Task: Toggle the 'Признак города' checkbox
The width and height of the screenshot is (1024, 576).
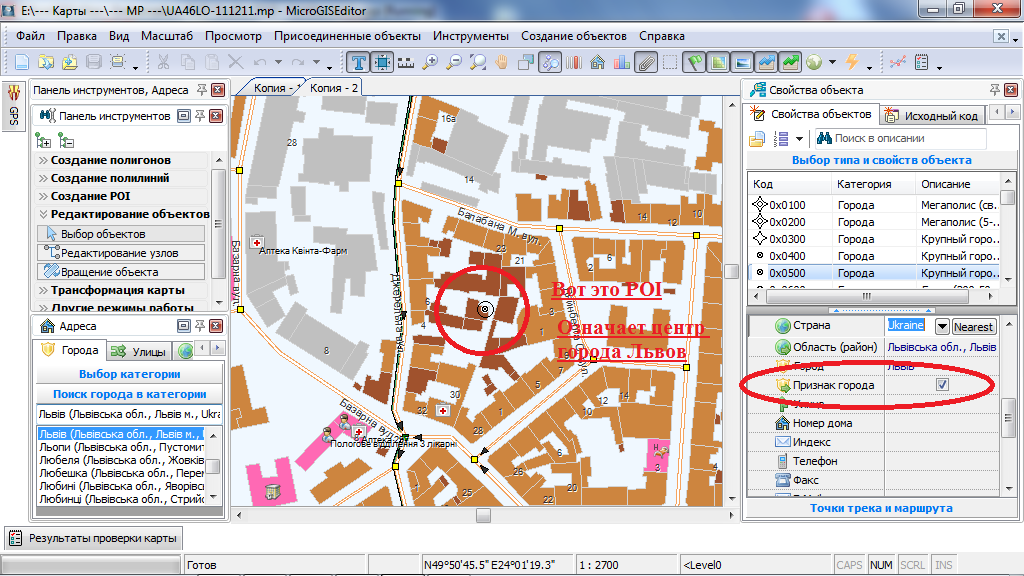Action: click(941, 385)
